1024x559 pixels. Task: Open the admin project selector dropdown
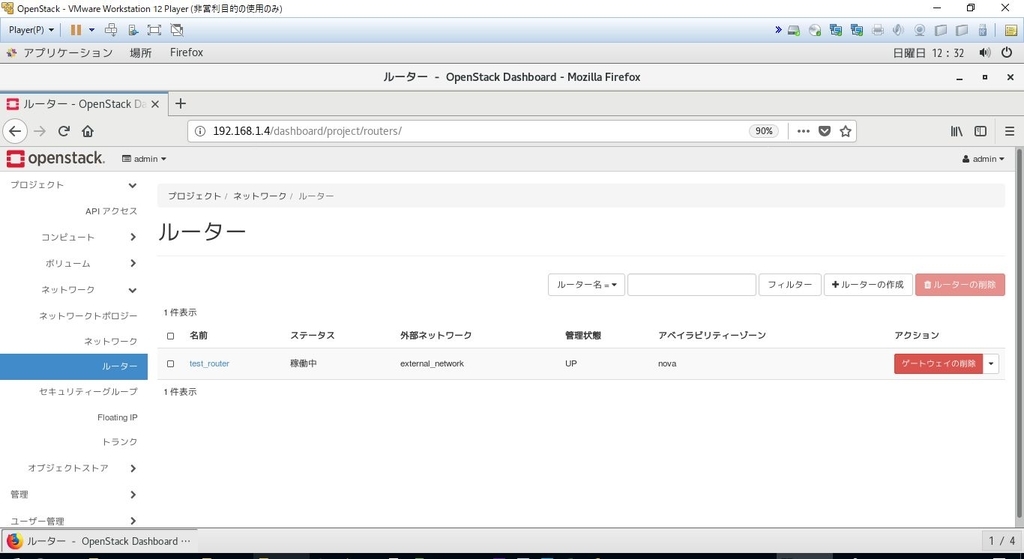click(x=144, y=159)
